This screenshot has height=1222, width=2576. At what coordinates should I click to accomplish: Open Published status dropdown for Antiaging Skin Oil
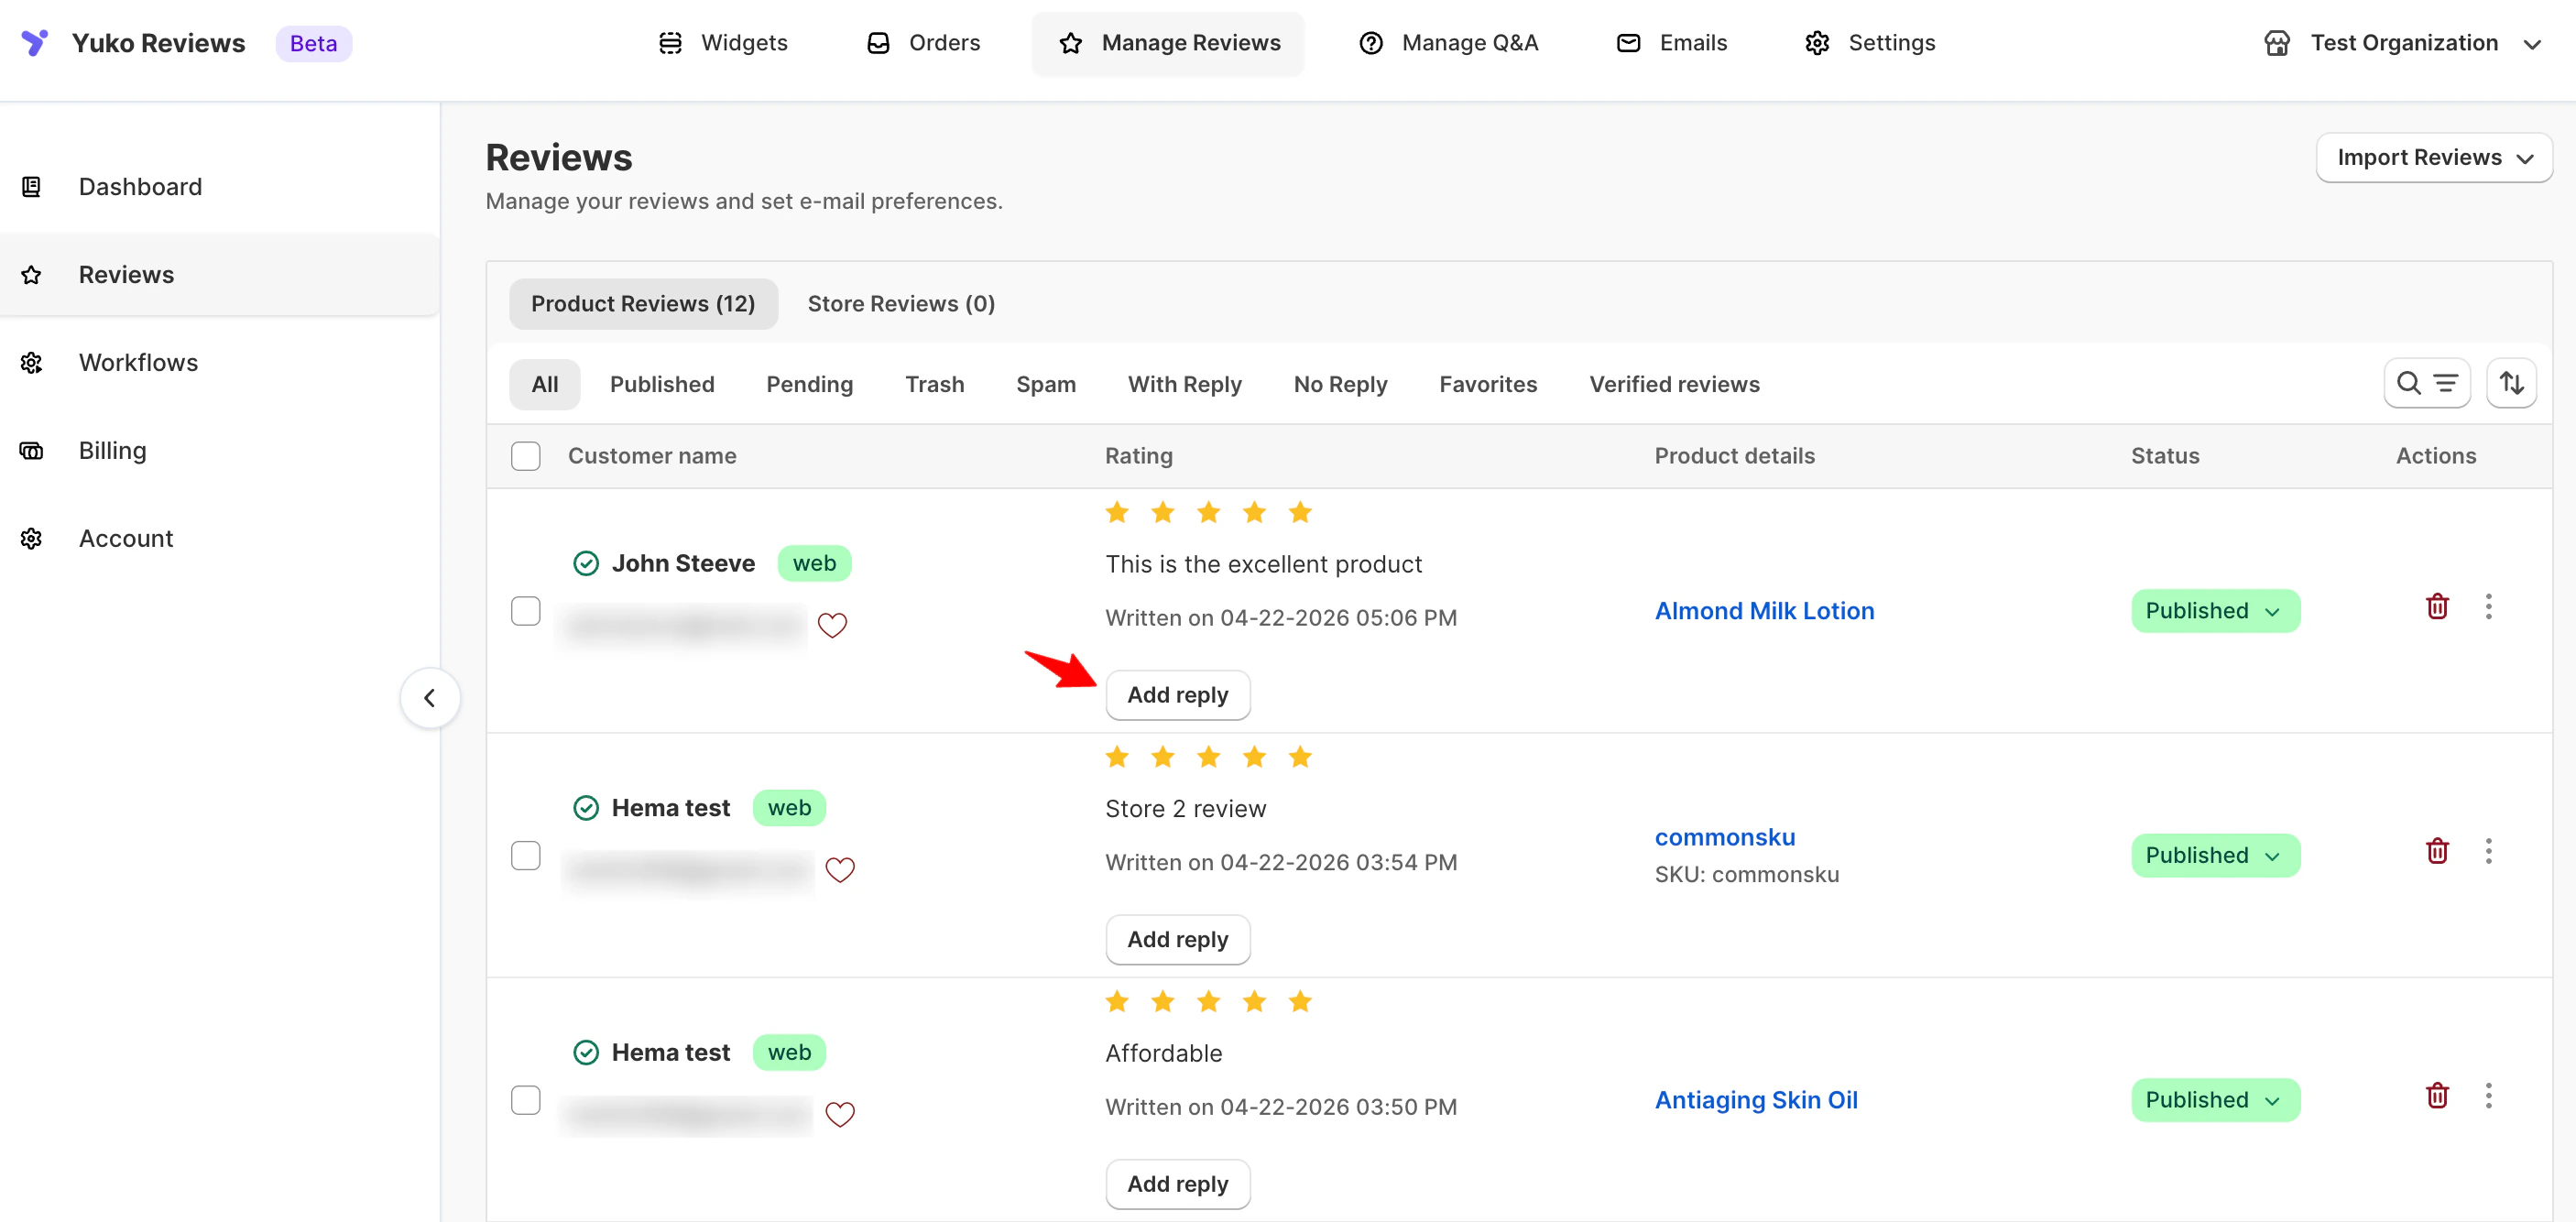tap(2215, 1100)
